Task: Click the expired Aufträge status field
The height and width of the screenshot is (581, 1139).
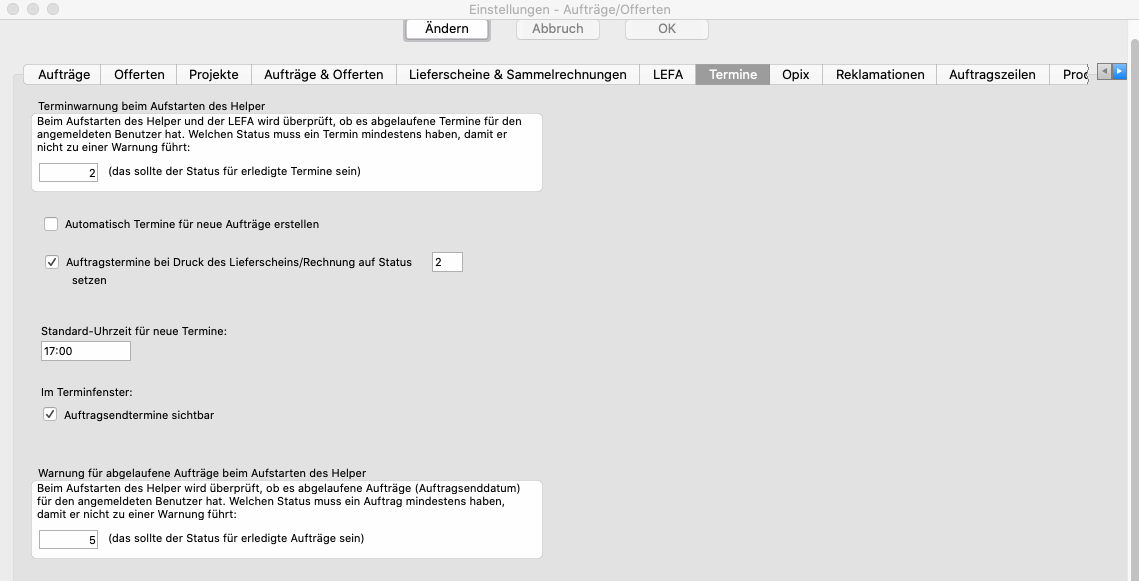Action: click(69, 539)
